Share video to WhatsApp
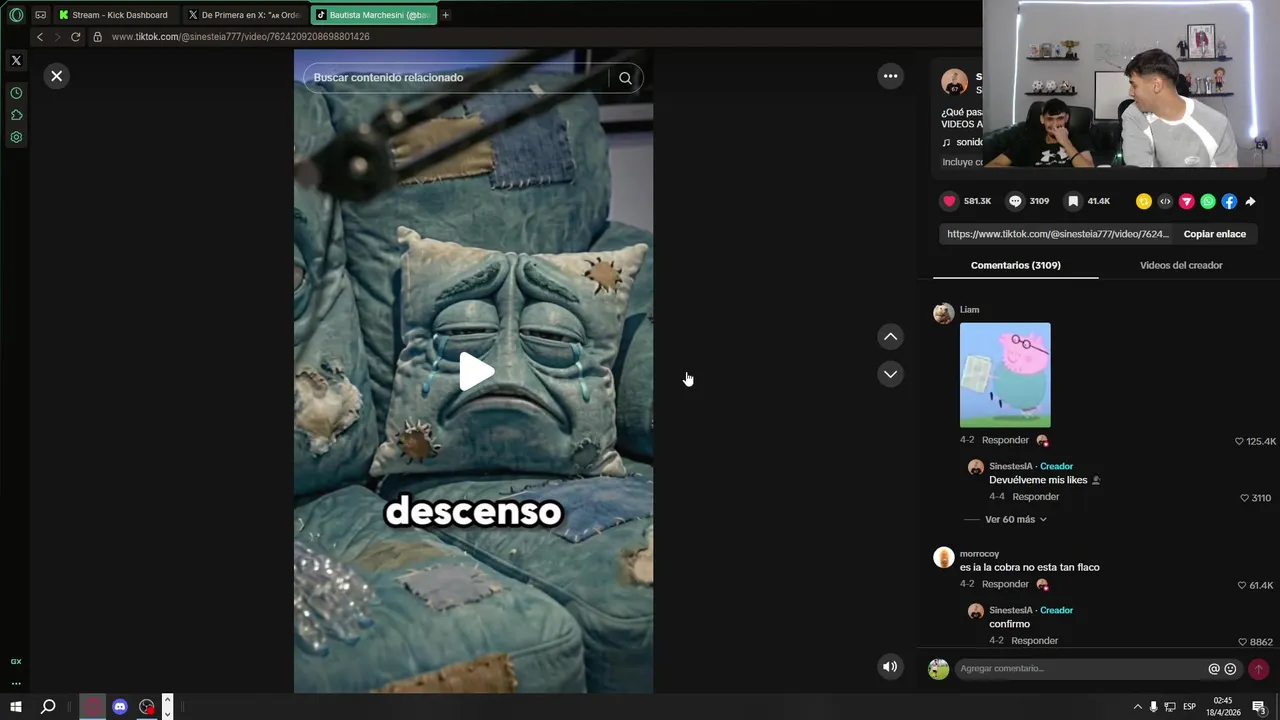The width and height of the screenshot is (1280, 720). 1208,201
